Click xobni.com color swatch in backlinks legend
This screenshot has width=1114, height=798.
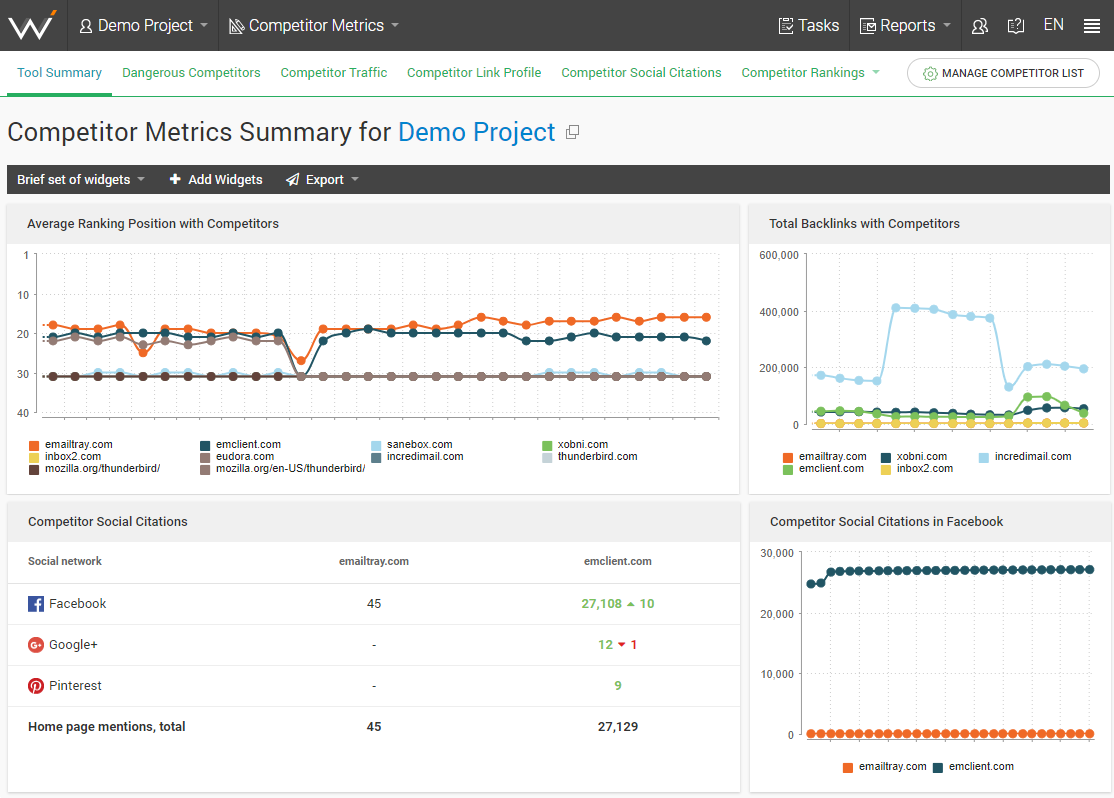pos(886,458)
